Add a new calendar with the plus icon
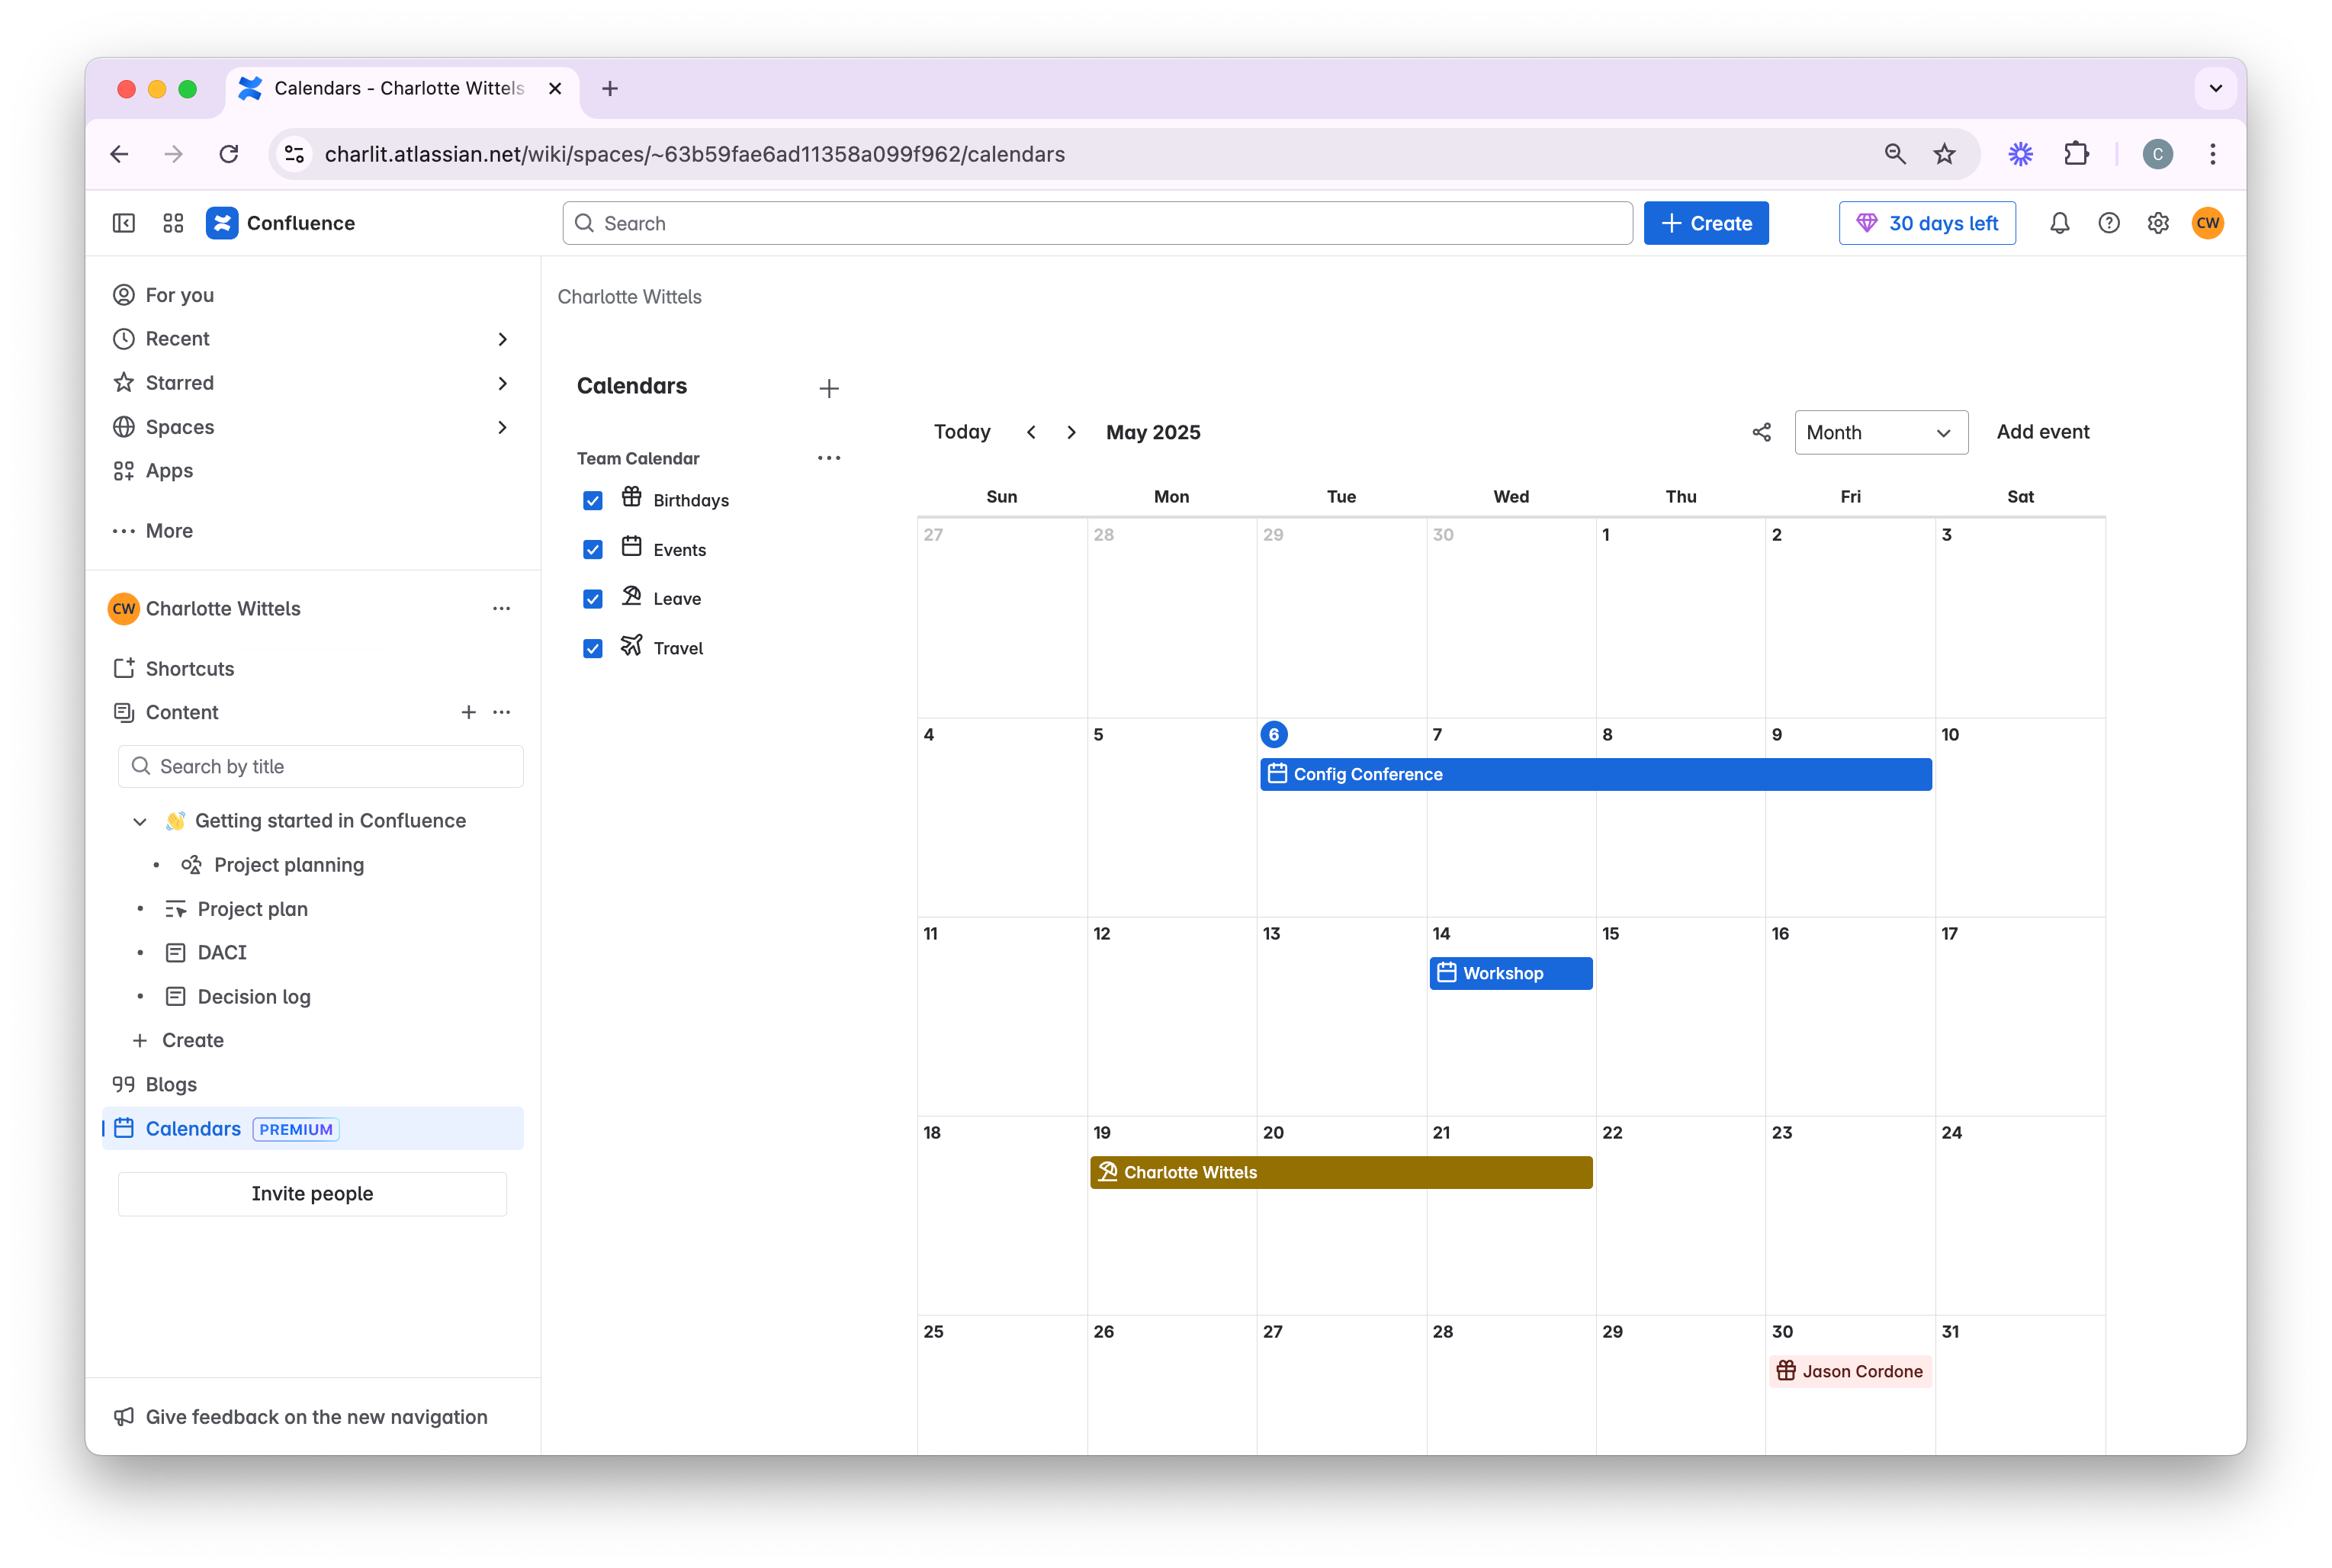The image size is (2332, 1568). 828,389
